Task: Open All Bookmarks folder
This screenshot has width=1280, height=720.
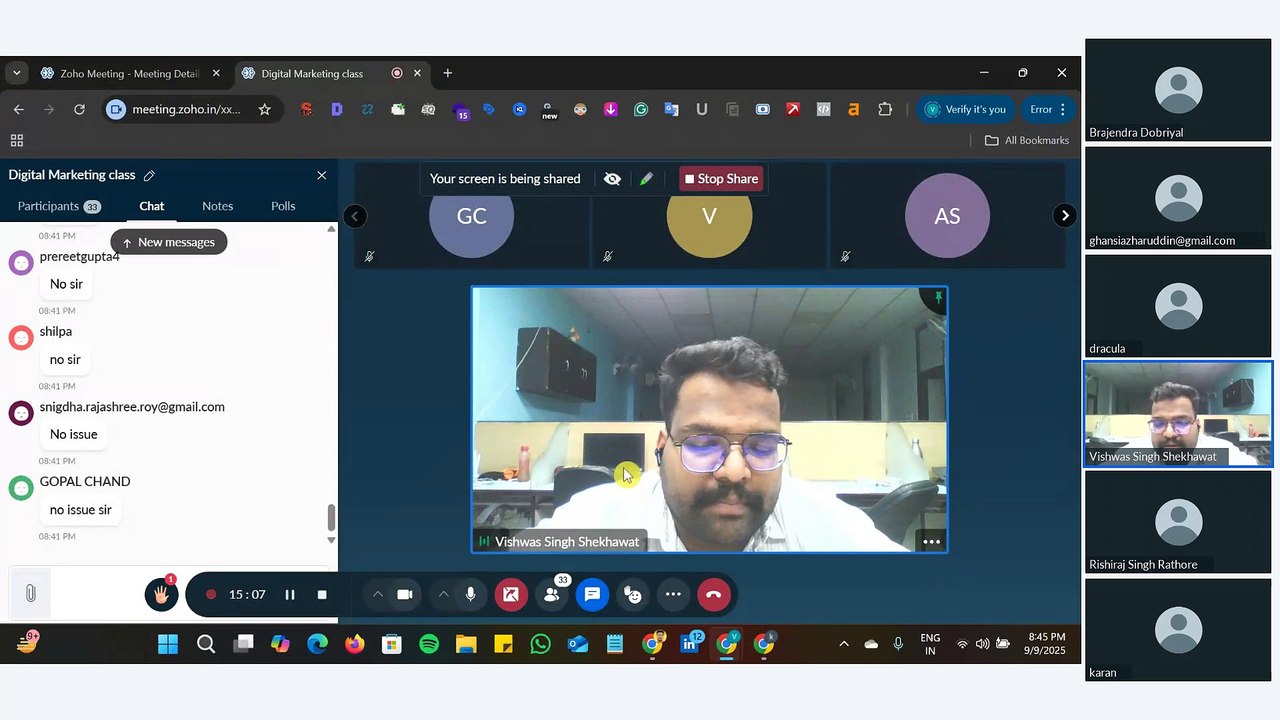Action: click(x=1027, y=140)
